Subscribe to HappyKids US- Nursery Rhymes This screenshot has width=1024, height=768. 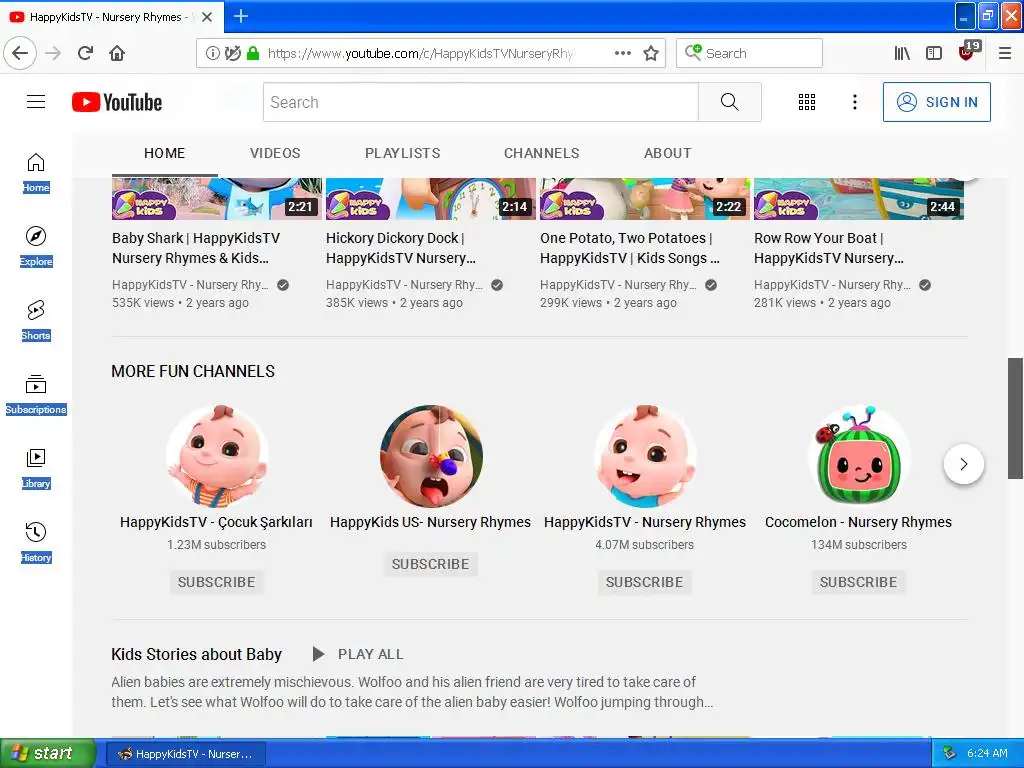430,564
